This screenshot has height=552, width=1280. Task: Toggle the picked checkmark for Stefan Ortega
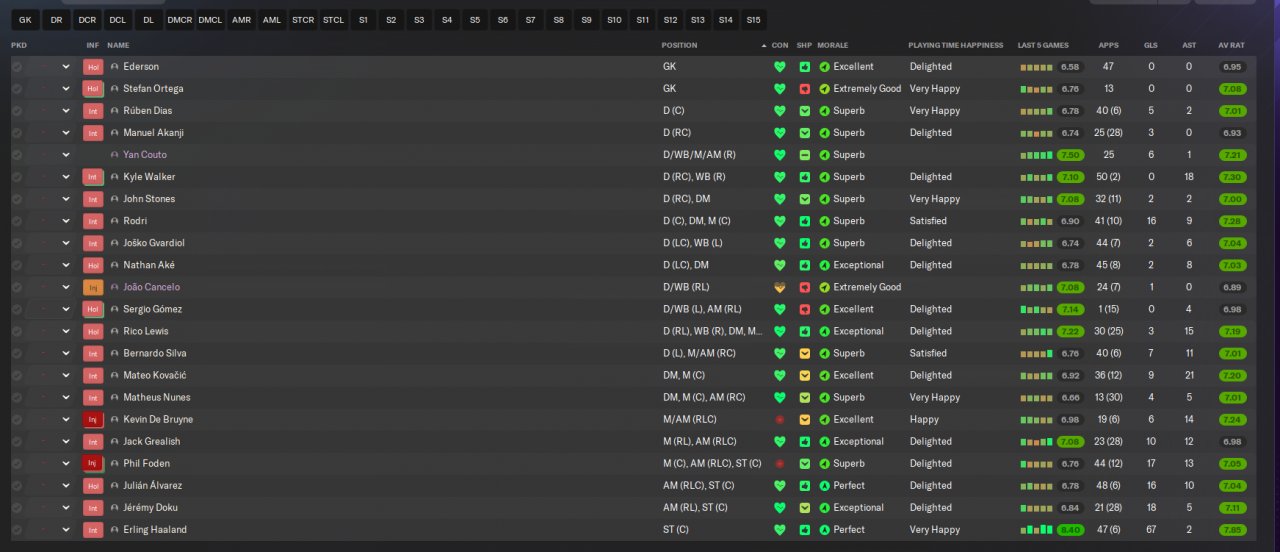tap(17, 89)
